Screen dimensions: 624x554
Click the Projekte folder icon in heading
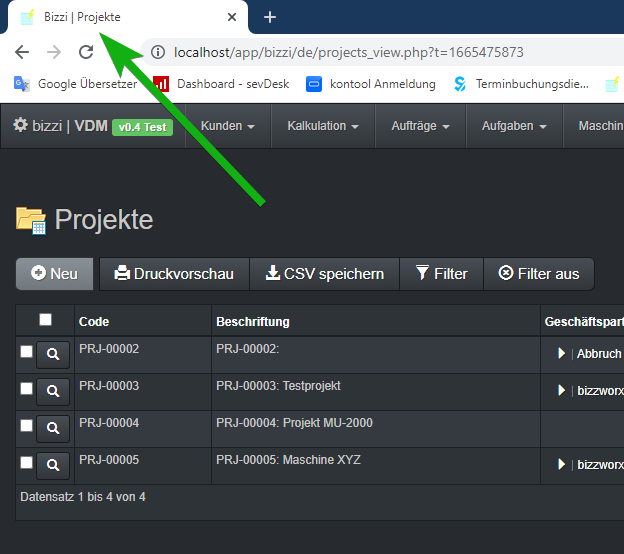click(31, 220)
